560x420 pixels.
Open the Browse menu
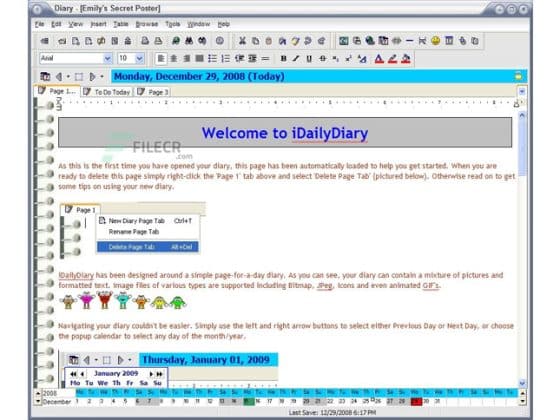(147, 24)
